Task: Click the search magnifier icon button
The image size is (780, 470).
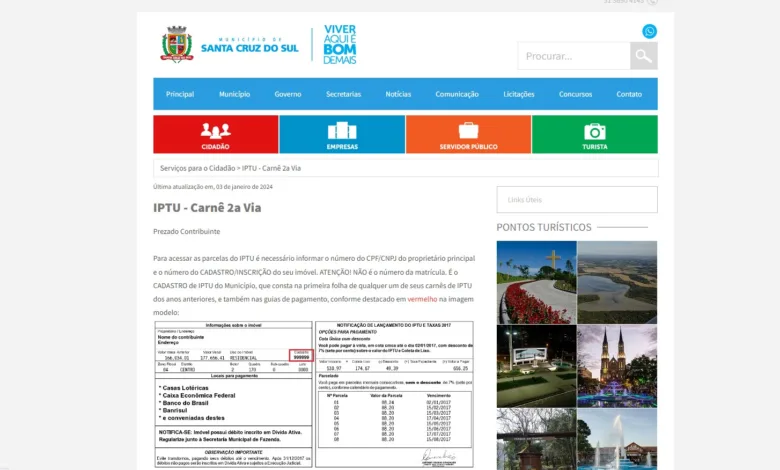Action: tap(644, 56)
